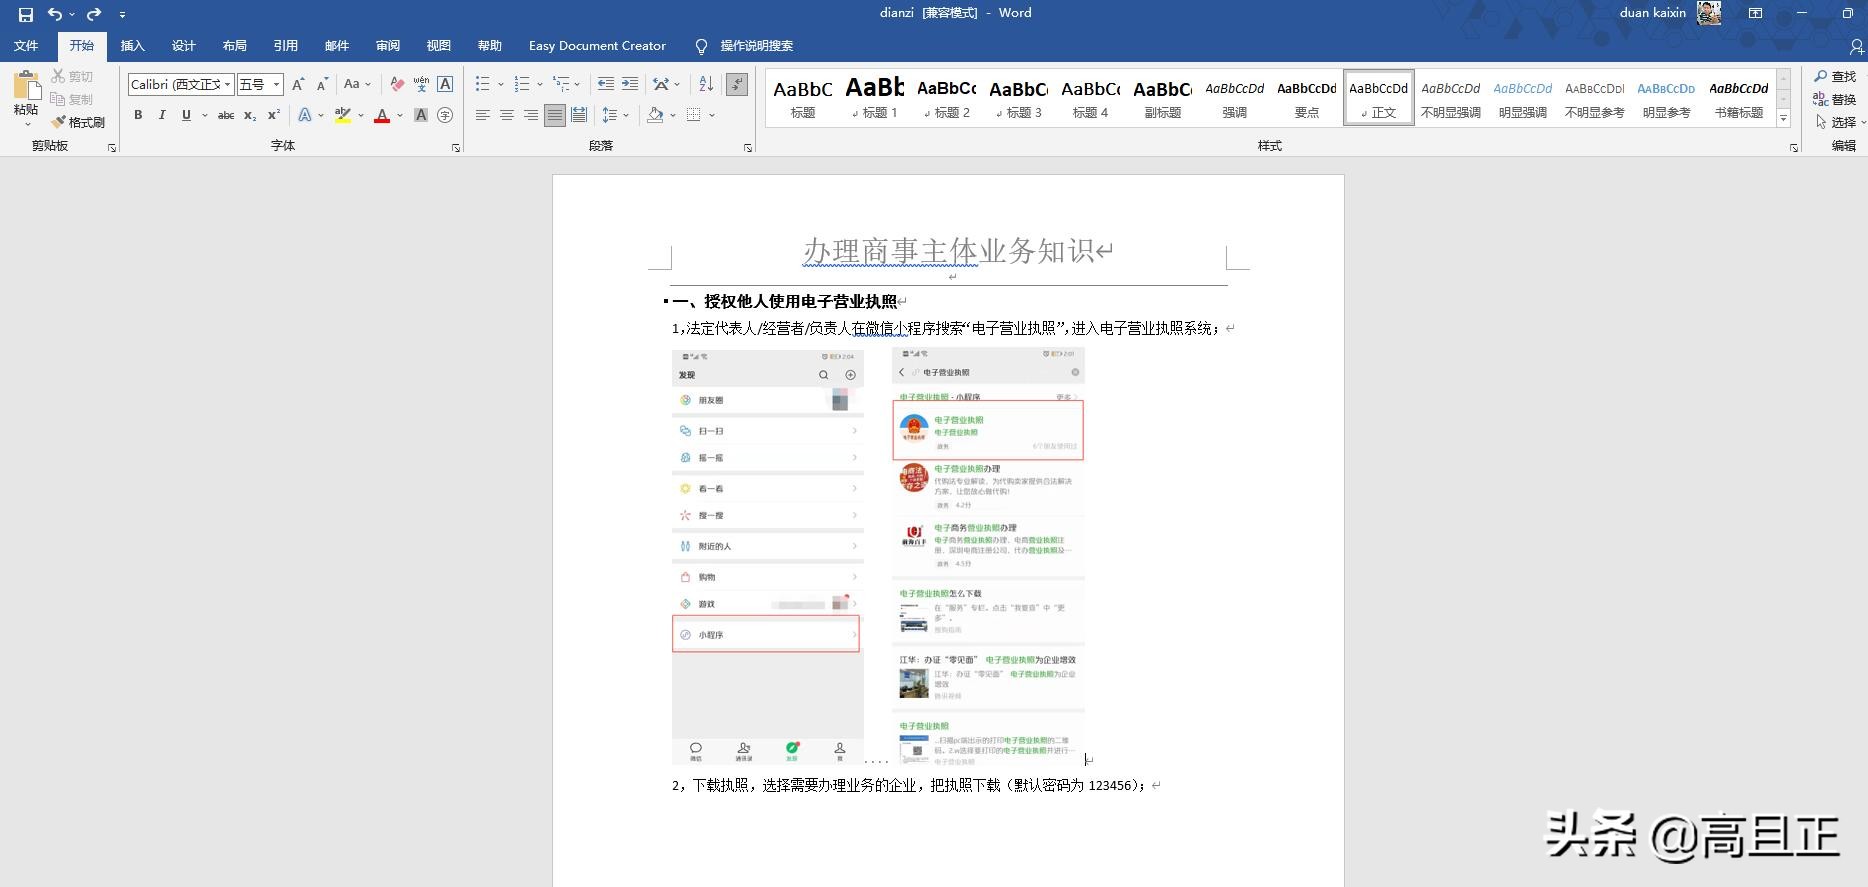This screenshot has width=1868, height=887.
Task: Clear all formatting with the eraser icon
Action: click(397, 85)
